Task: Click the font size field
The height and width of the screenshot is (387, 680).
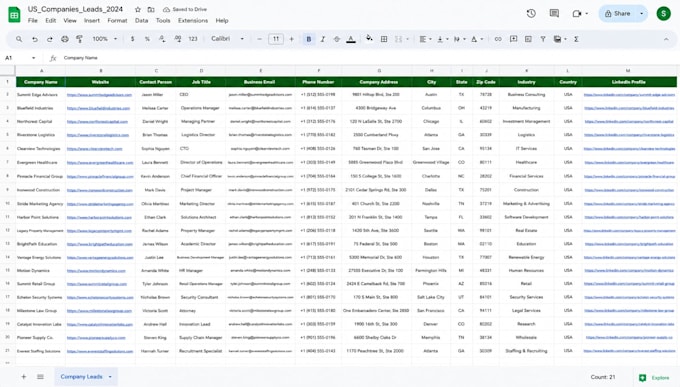Action: point(276,39)
